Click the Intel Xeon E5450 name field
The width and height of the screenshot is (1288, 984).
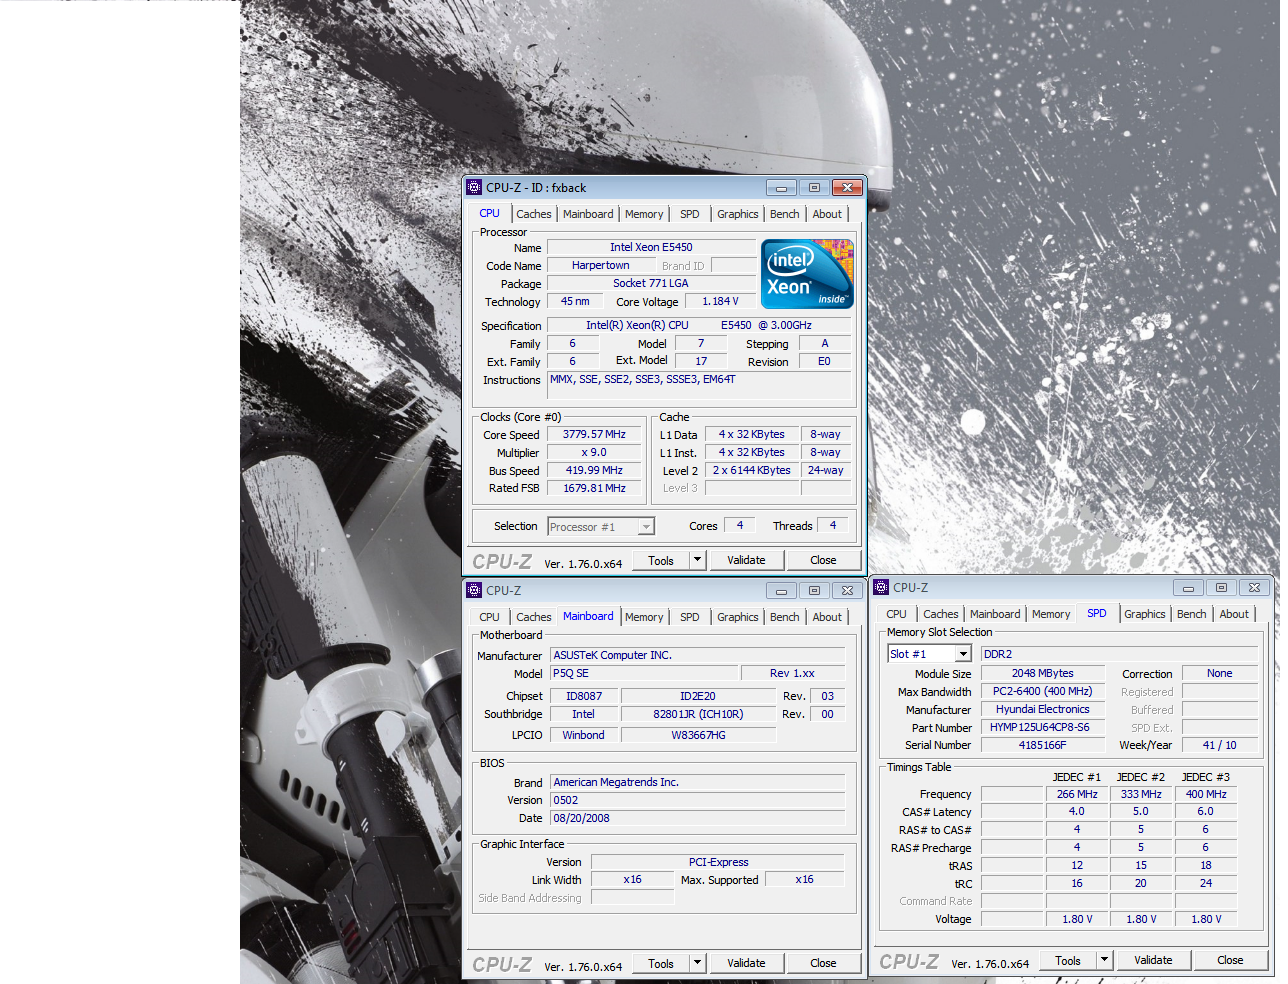tap(651, 247)
